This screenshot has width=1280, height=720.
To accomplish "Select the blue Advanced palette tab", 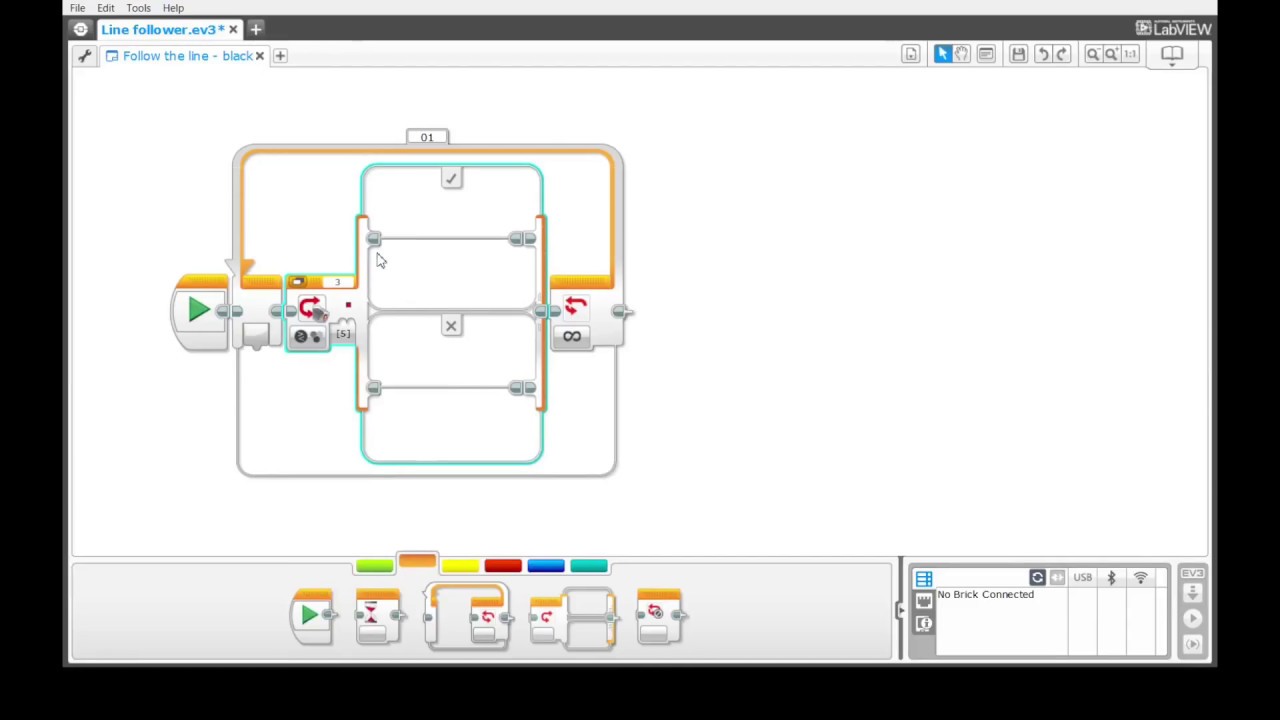I will [546, 567].
